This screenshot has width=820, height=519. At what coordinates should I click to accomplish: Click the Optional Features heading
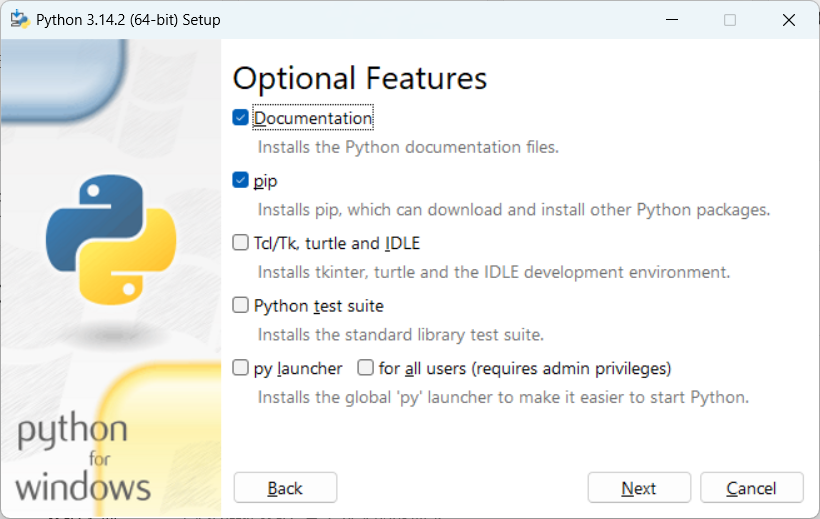tap(360, 78)
